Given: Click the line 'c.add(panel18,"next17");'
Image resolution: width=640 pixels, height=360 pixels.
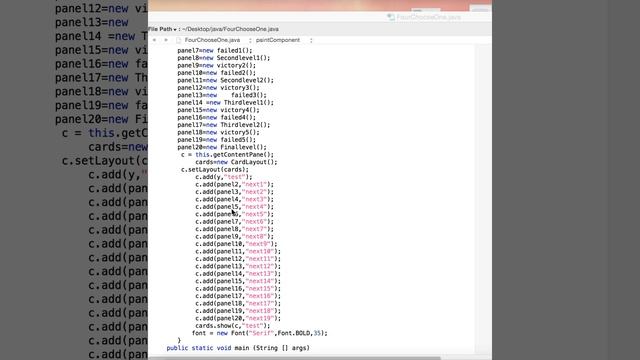Looking at the screenshot, I should (238, 303).
